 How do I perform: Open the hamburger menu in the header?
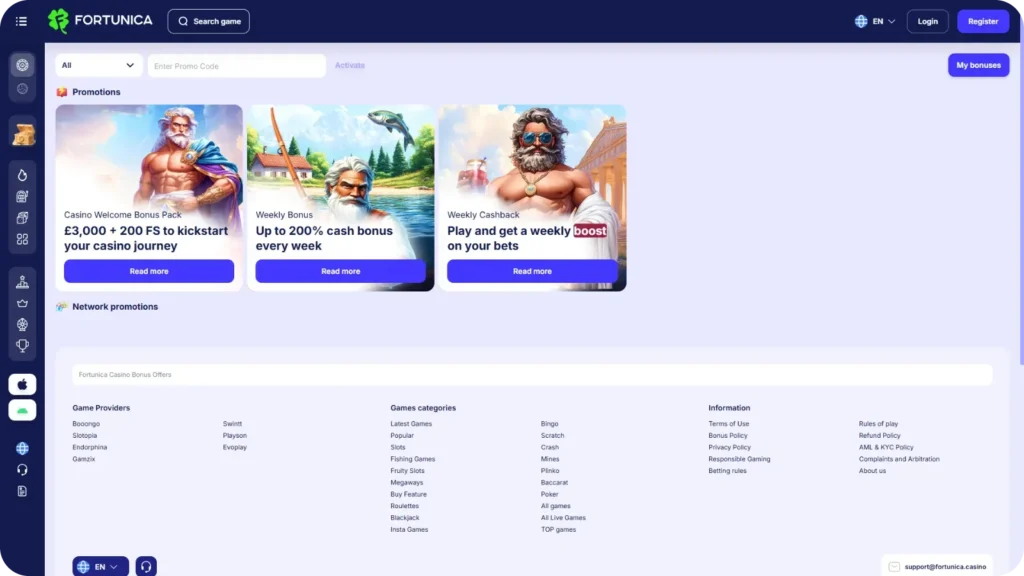pyautogui.click(x=21, y=22)
